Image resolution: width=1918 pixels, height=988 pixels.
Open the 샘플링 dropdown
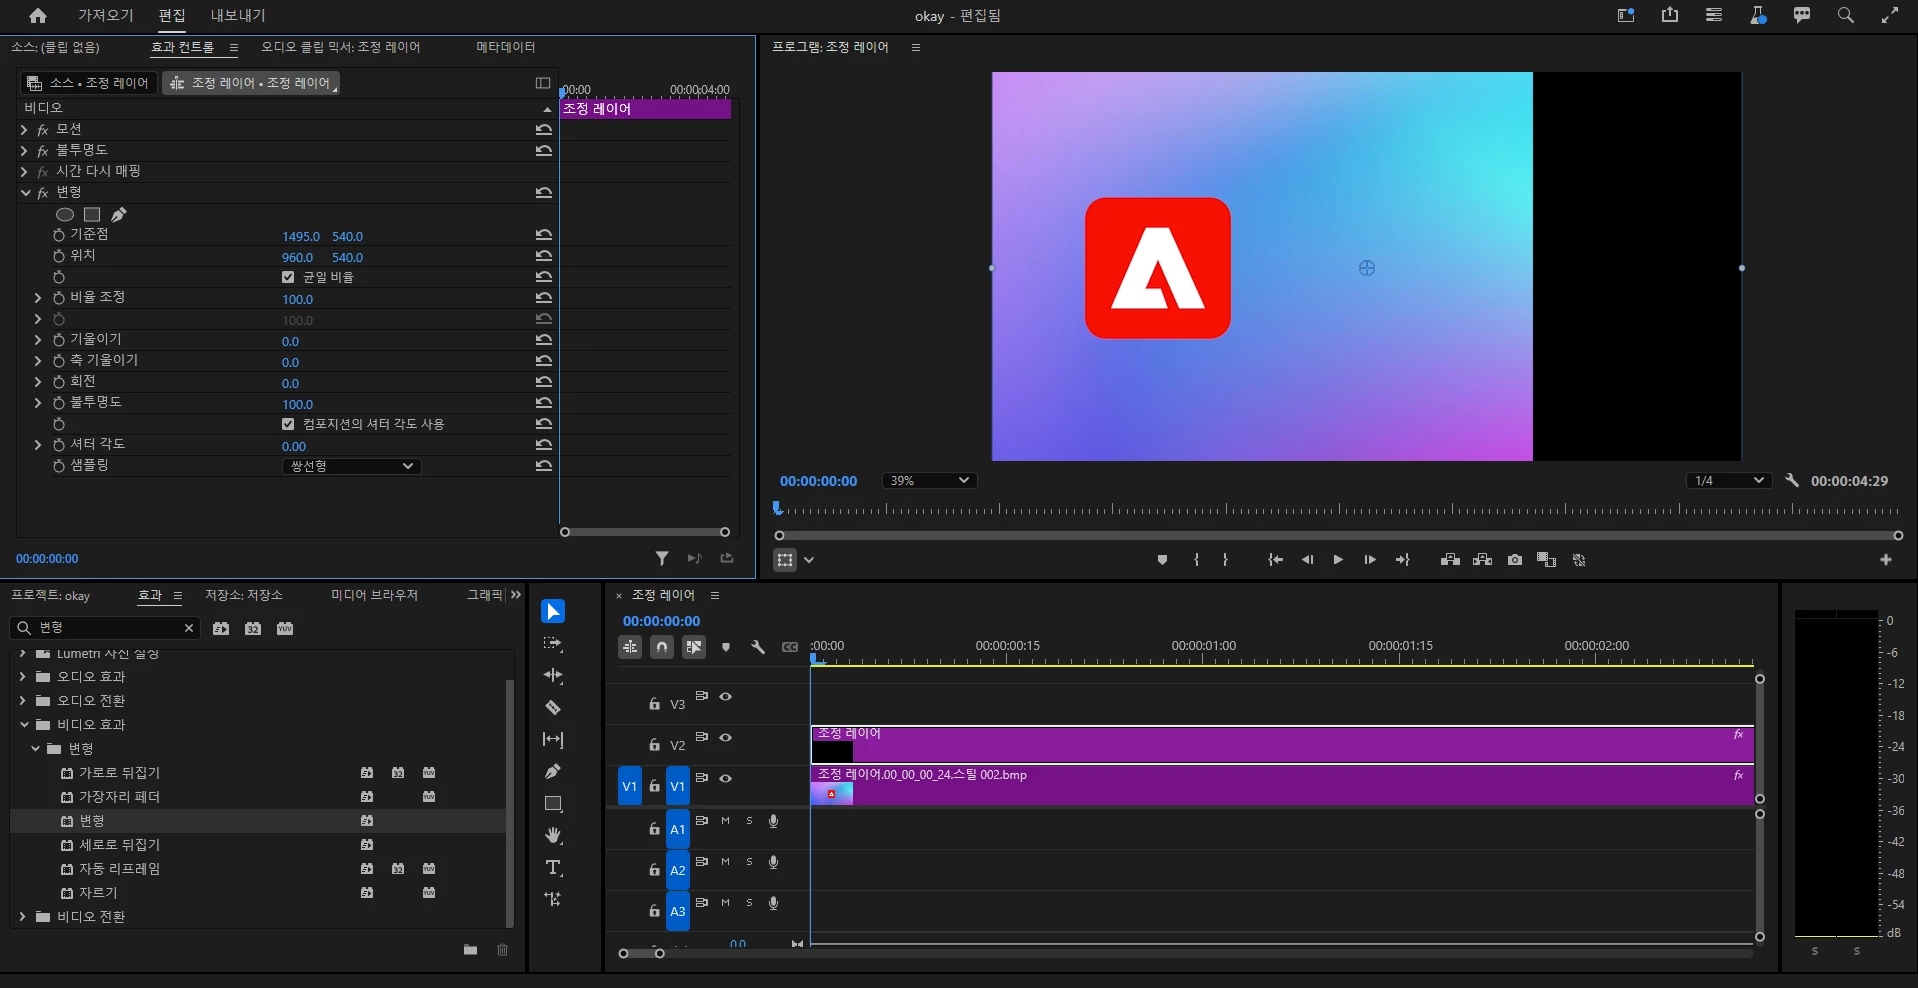pyautogui.click(x=350, y=466)
